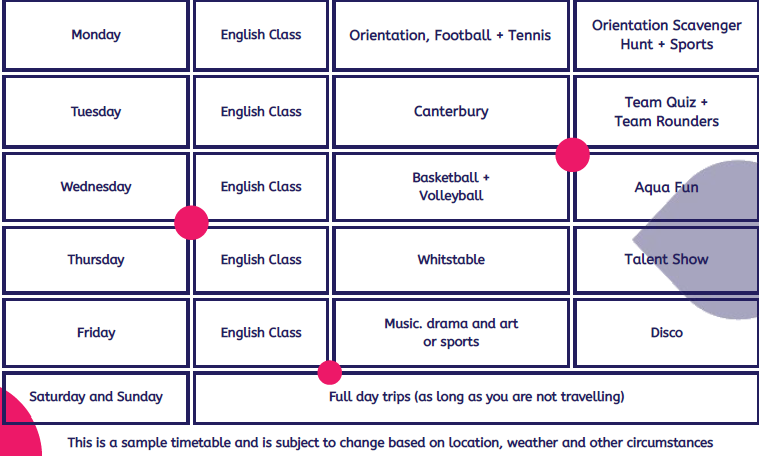Click Orientation, Football + Tennis cell
The height and width of the screenshot is (456, 759).
coord(450,35)
